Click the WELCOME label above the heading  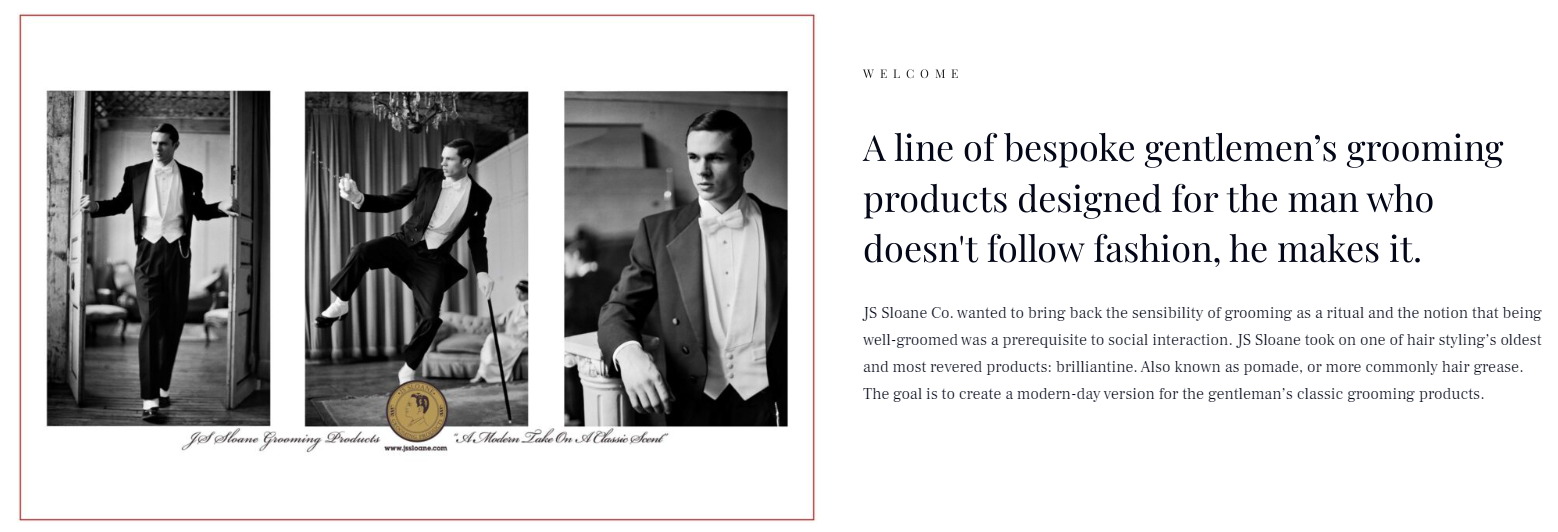[x=911, y=74]
